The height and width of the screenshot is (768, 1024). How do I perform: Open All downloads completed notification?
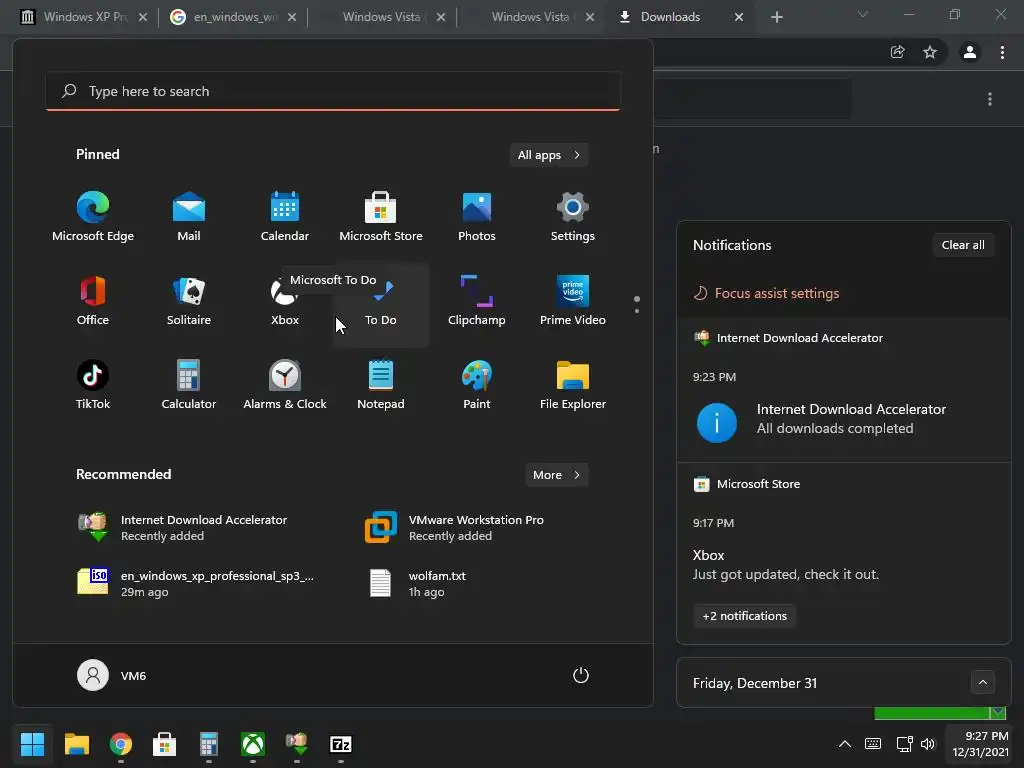tap(844, 419)
